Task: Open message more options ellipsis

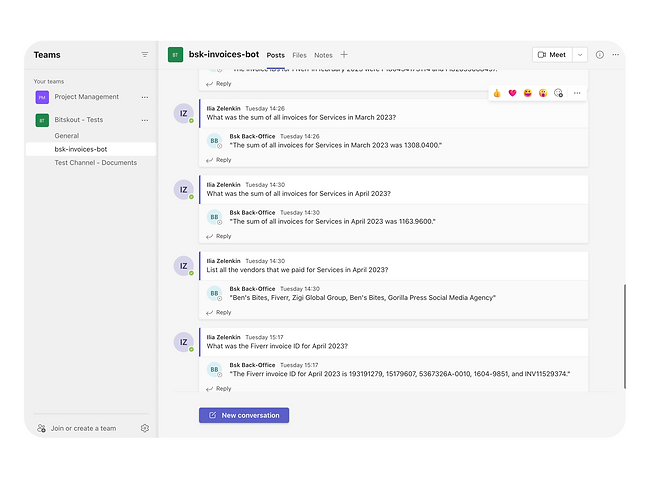Action: click(x=577, y=93)
